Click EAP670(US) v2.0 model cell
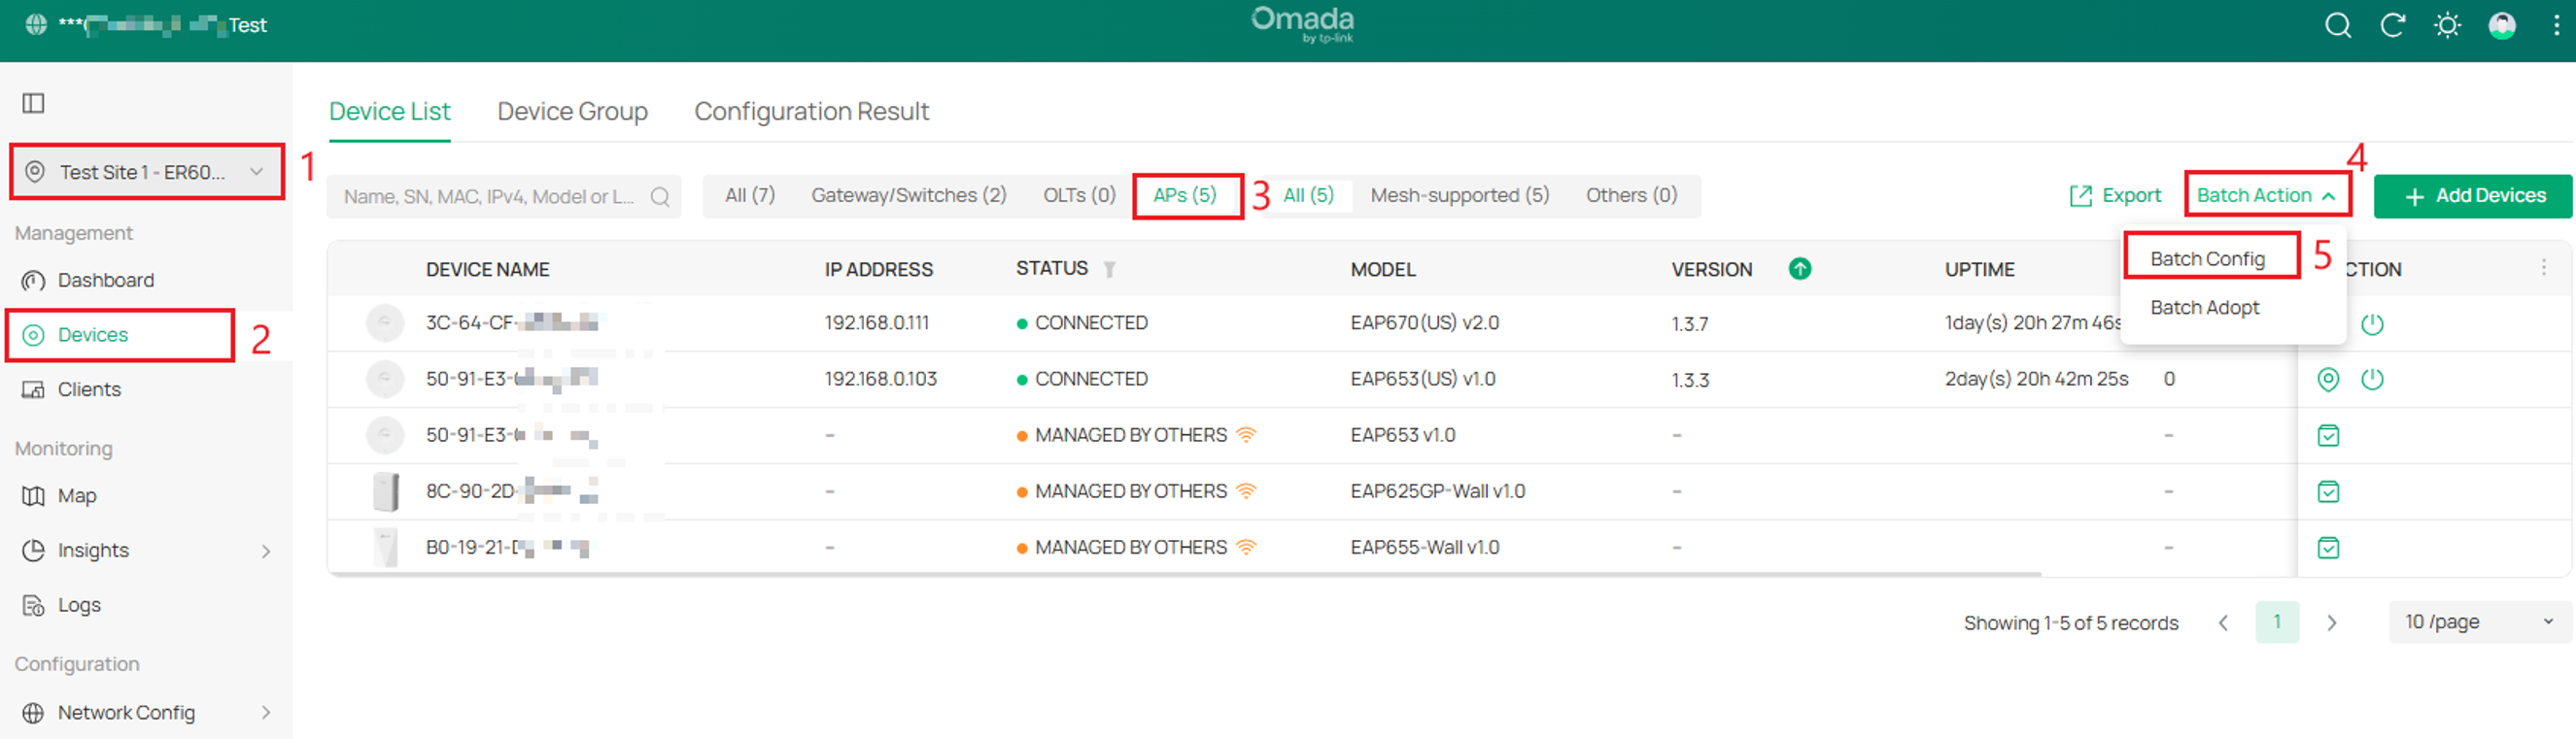2576x739 pixels. click(1424, 323)
